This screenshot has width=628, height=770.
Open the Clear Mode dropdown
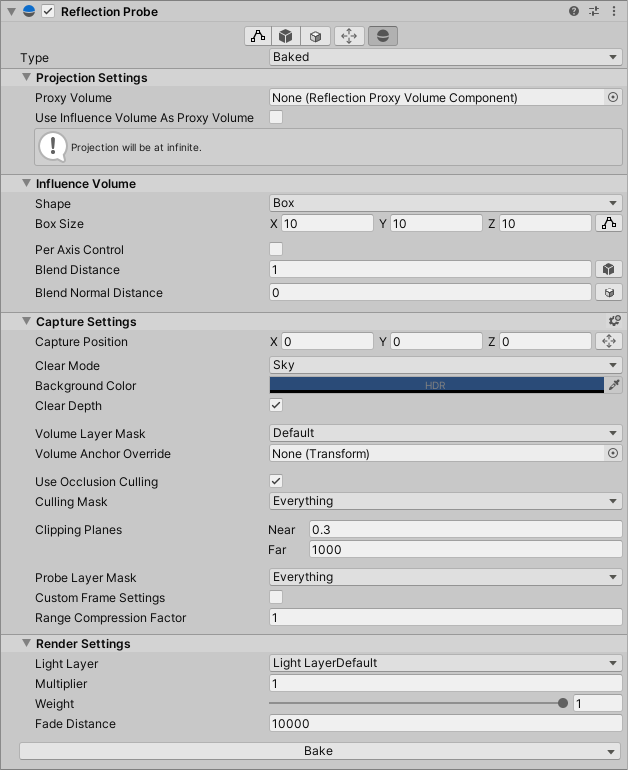click(x=445, y=365)
